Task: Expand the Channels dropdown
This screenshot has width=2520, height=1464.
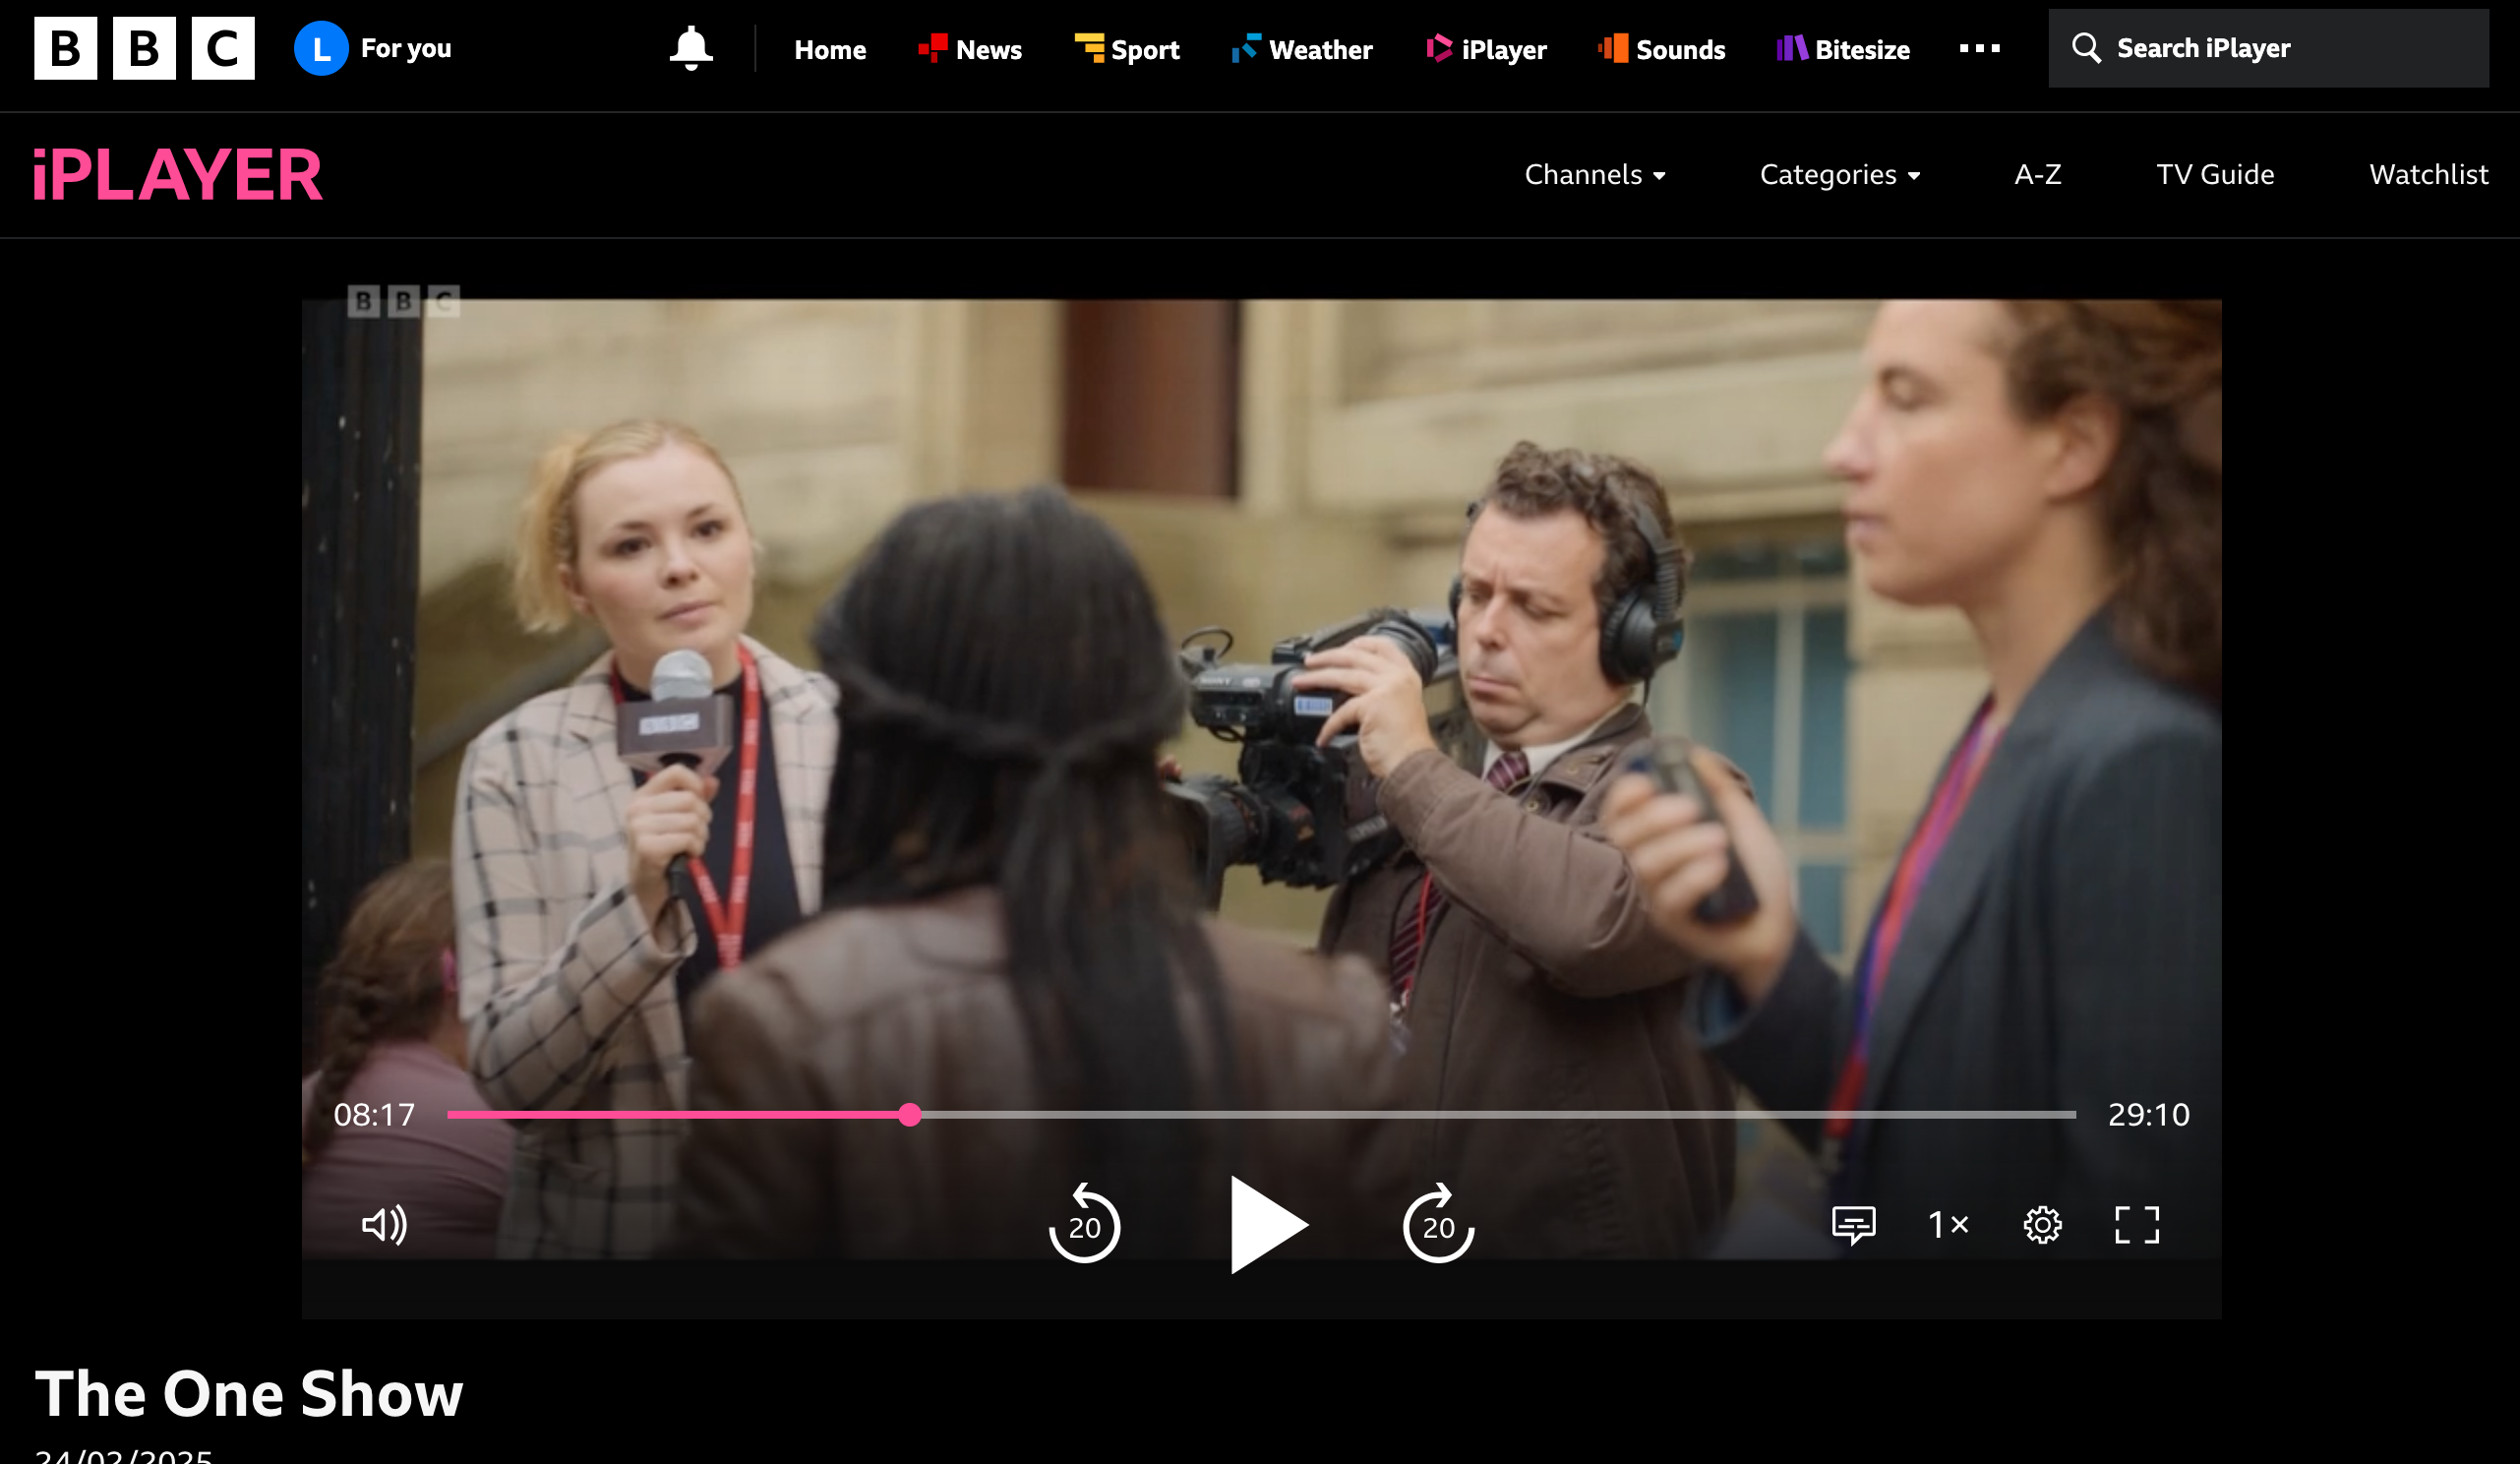Action: coord(1595,175)
